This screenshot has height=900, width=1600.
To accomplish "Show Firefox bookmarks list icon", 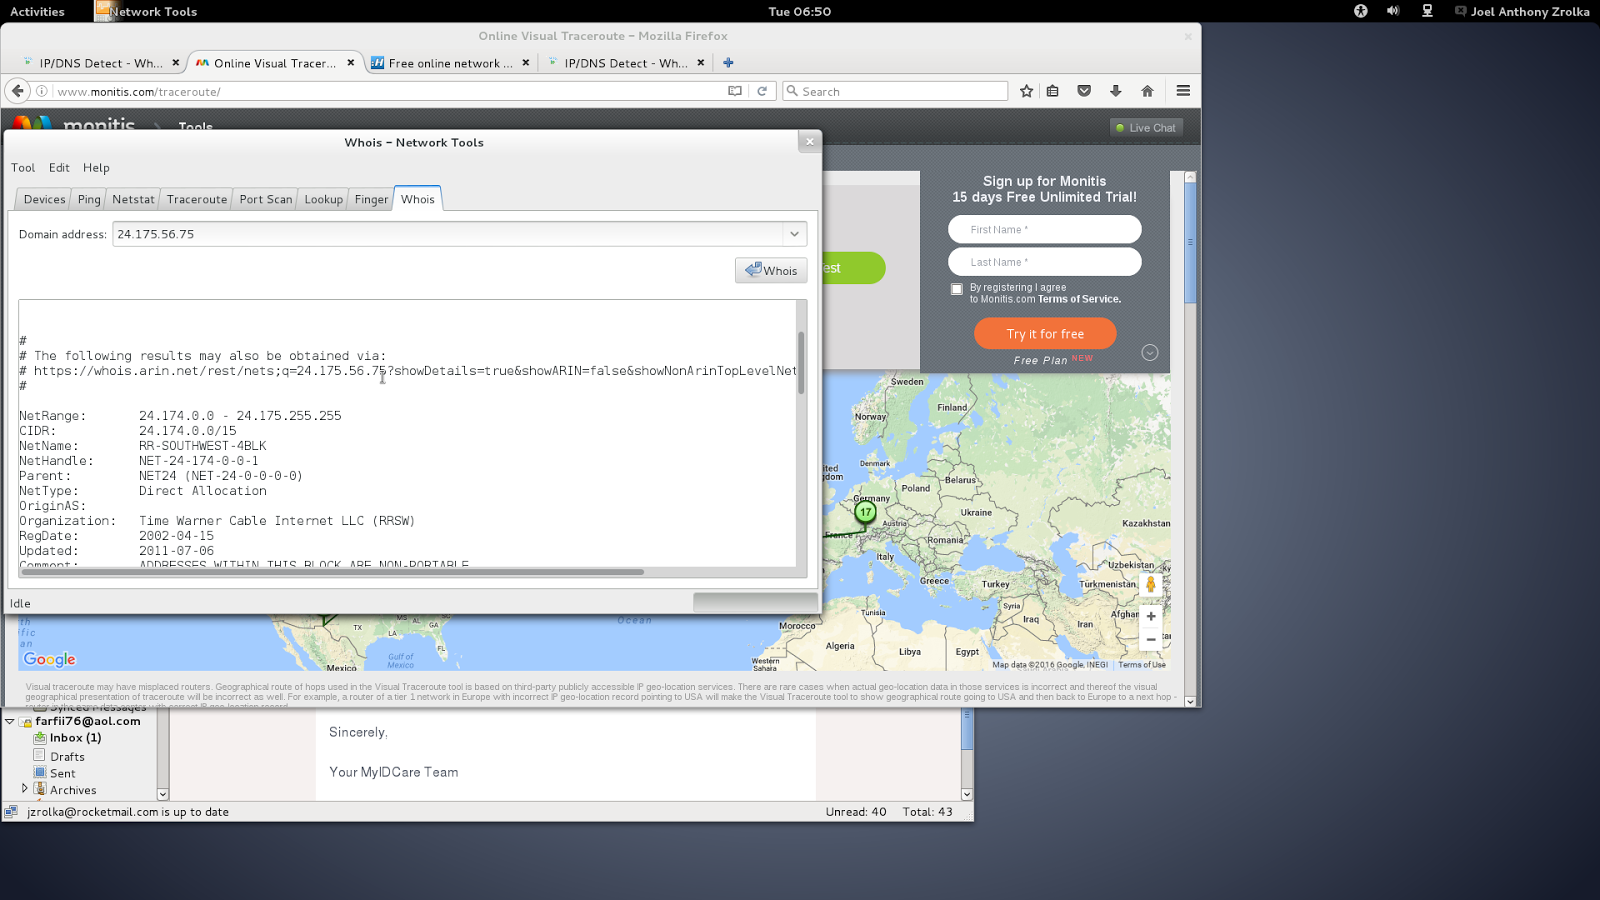I will click(1053, 91).
